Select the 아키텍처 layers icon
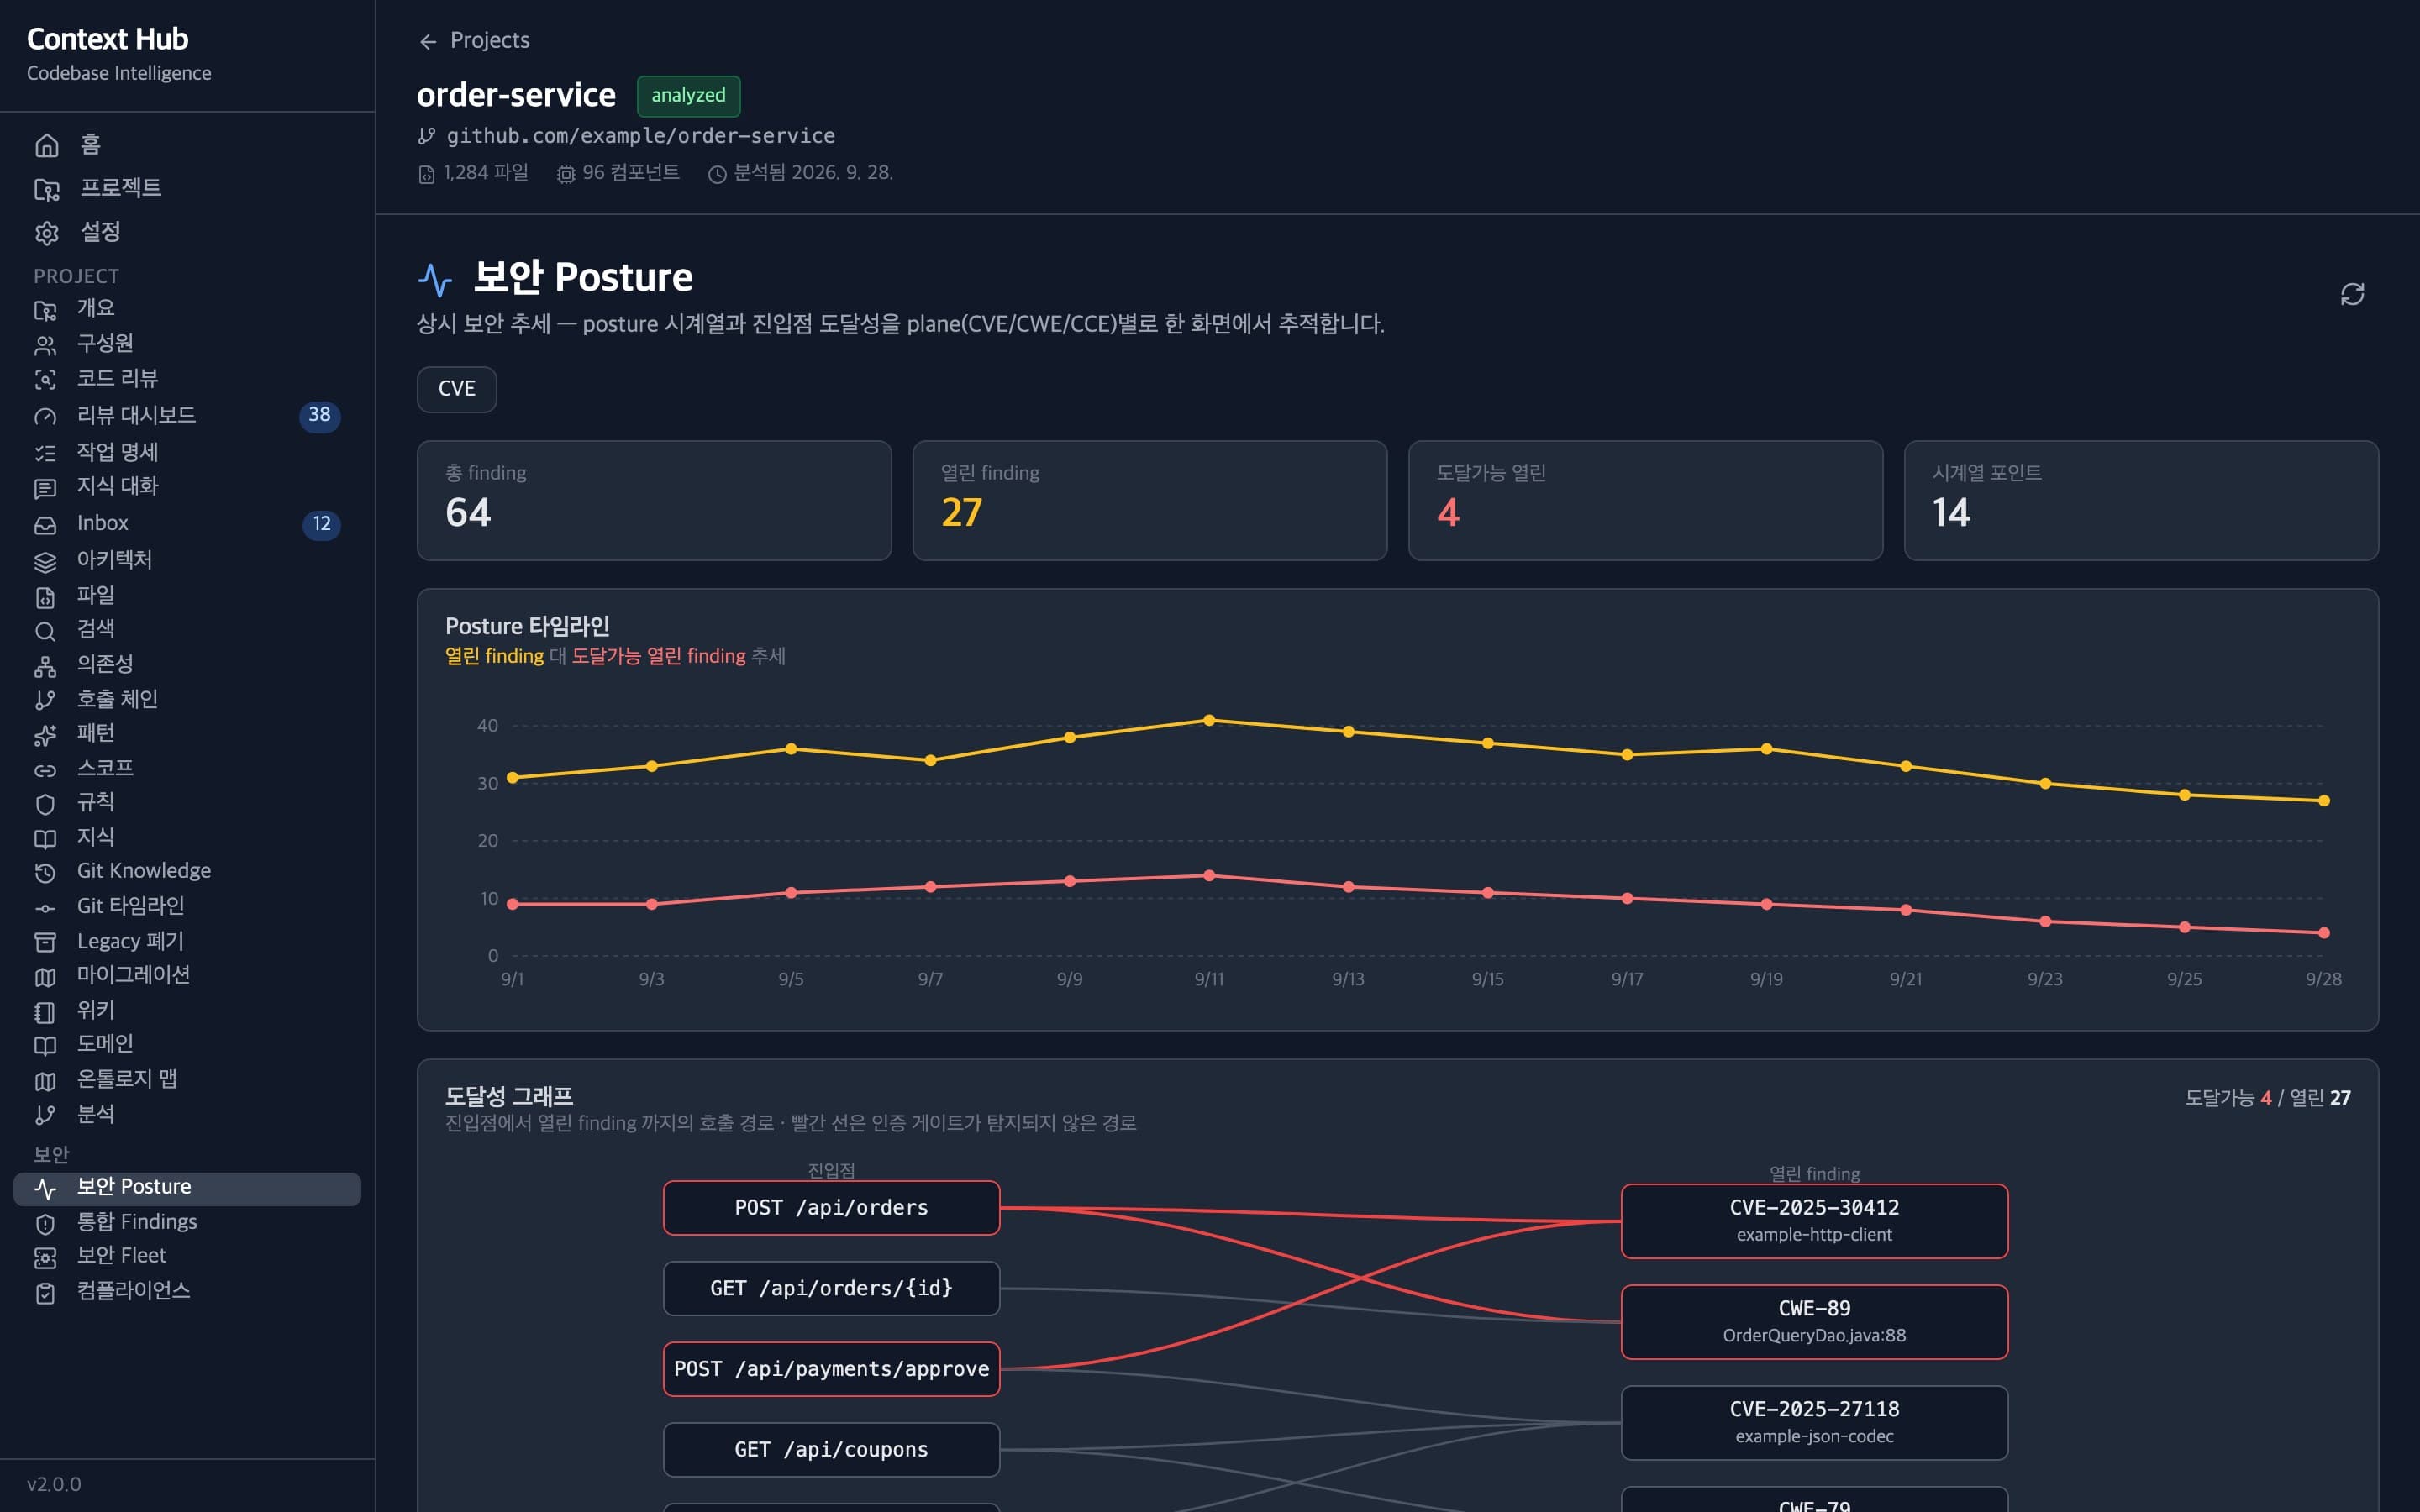 coord(45,561)
